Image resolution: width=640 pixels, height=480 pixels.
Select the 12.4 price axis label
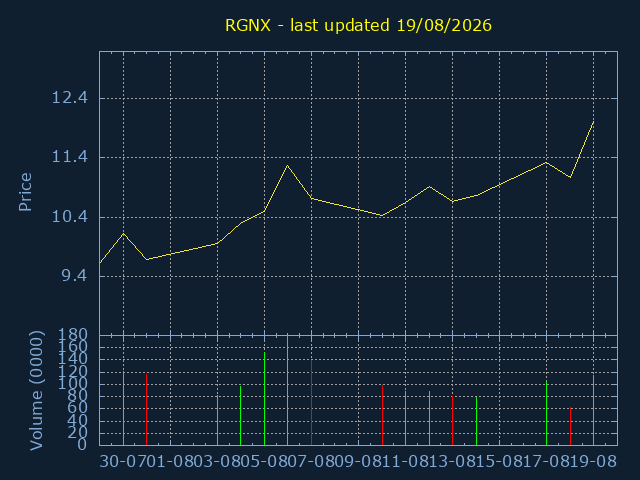coord(70,98)
